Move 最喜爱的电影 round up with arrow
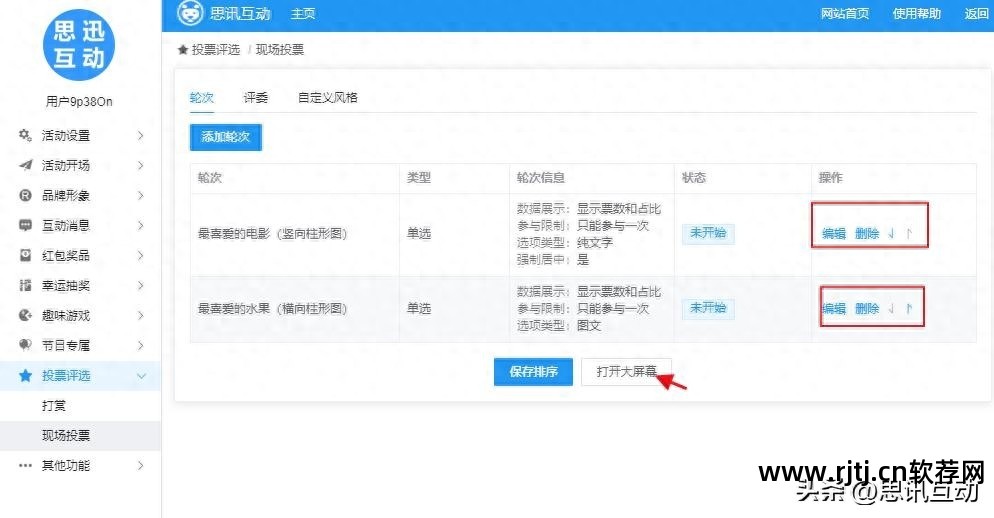994x518 pixels. [x=908, y=233]
